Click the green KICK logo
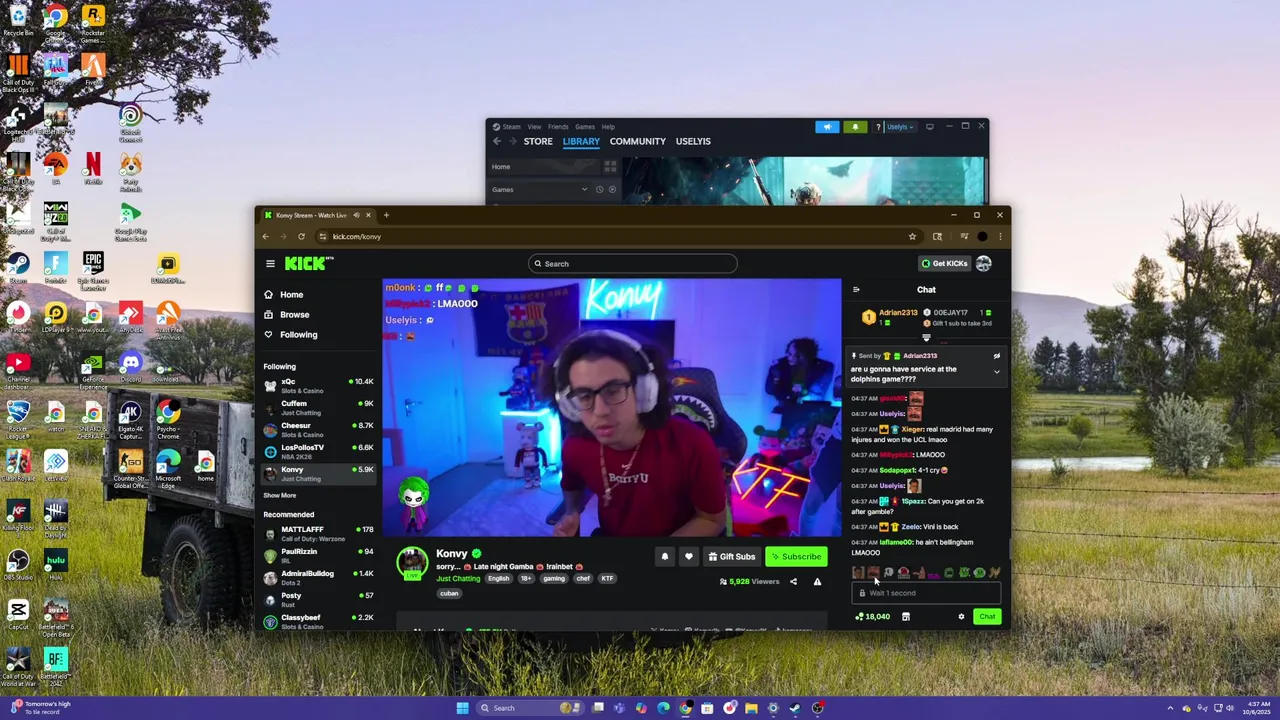The image size is (1280, 720). (x=308, y=263)
